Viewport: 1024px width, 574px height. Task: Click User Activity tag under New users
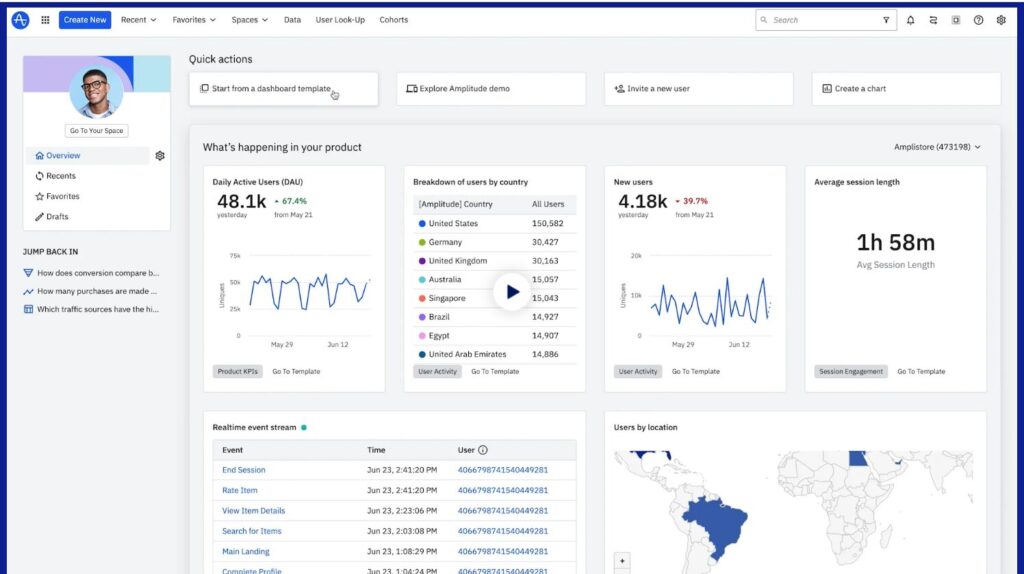click(638, 372)
